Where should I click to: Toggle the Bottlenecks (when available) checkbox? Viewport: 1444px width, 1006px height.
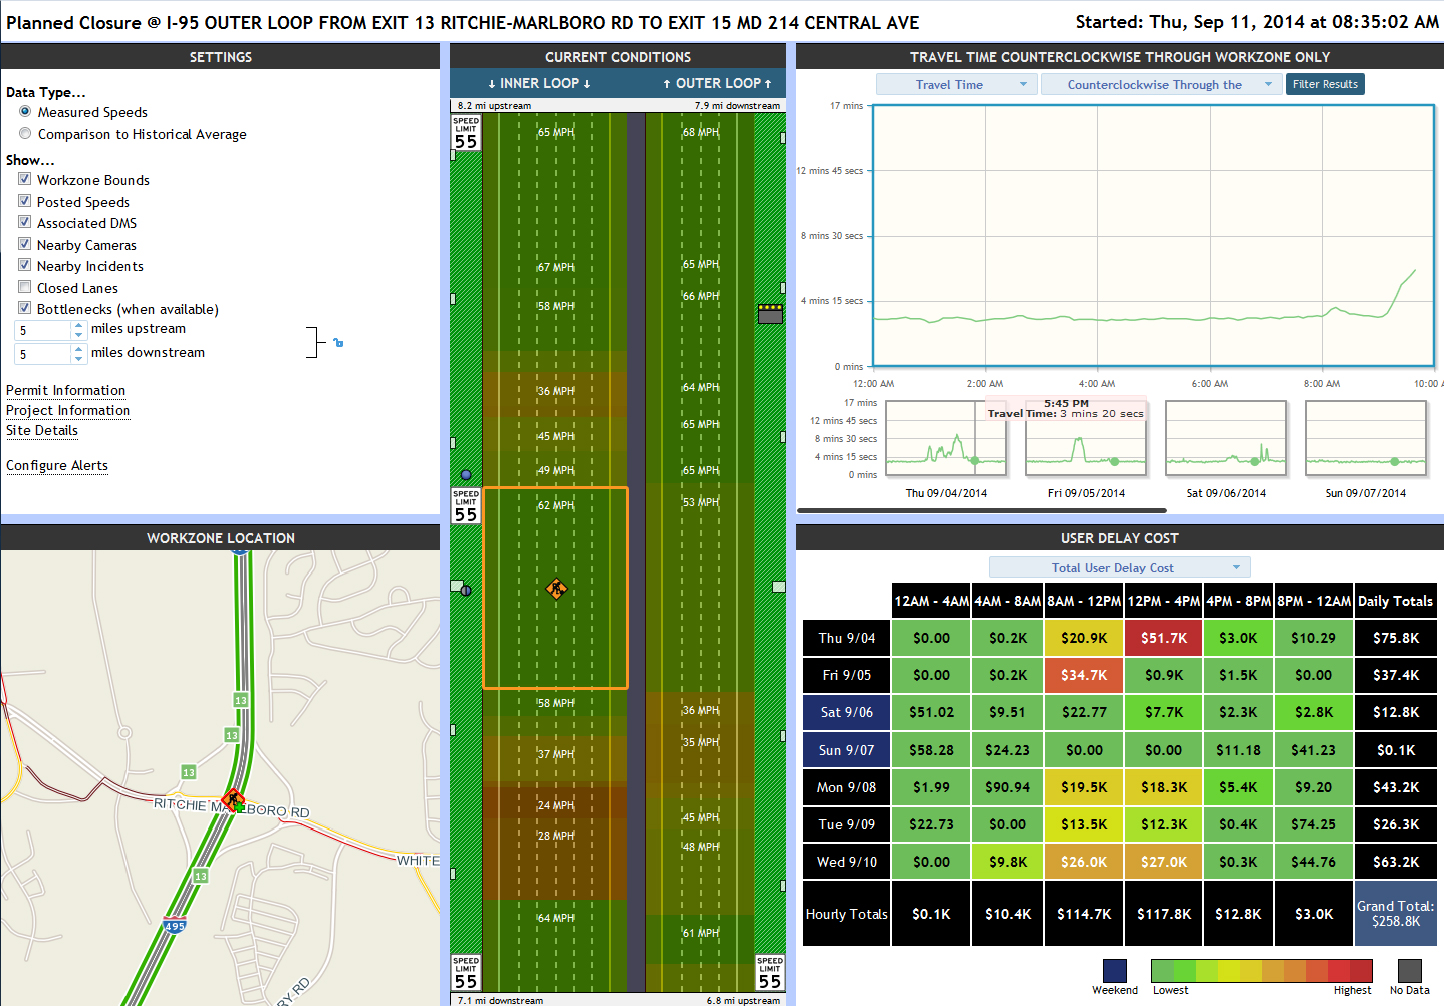click(25, 308)
